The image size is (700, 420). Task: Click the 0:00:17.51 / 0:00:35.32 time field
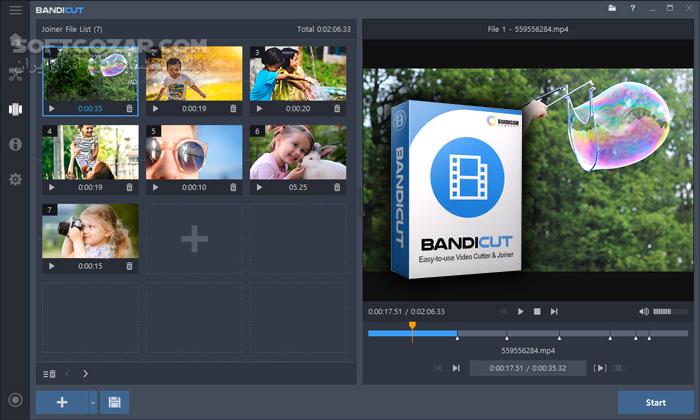(x=528, y=368)
